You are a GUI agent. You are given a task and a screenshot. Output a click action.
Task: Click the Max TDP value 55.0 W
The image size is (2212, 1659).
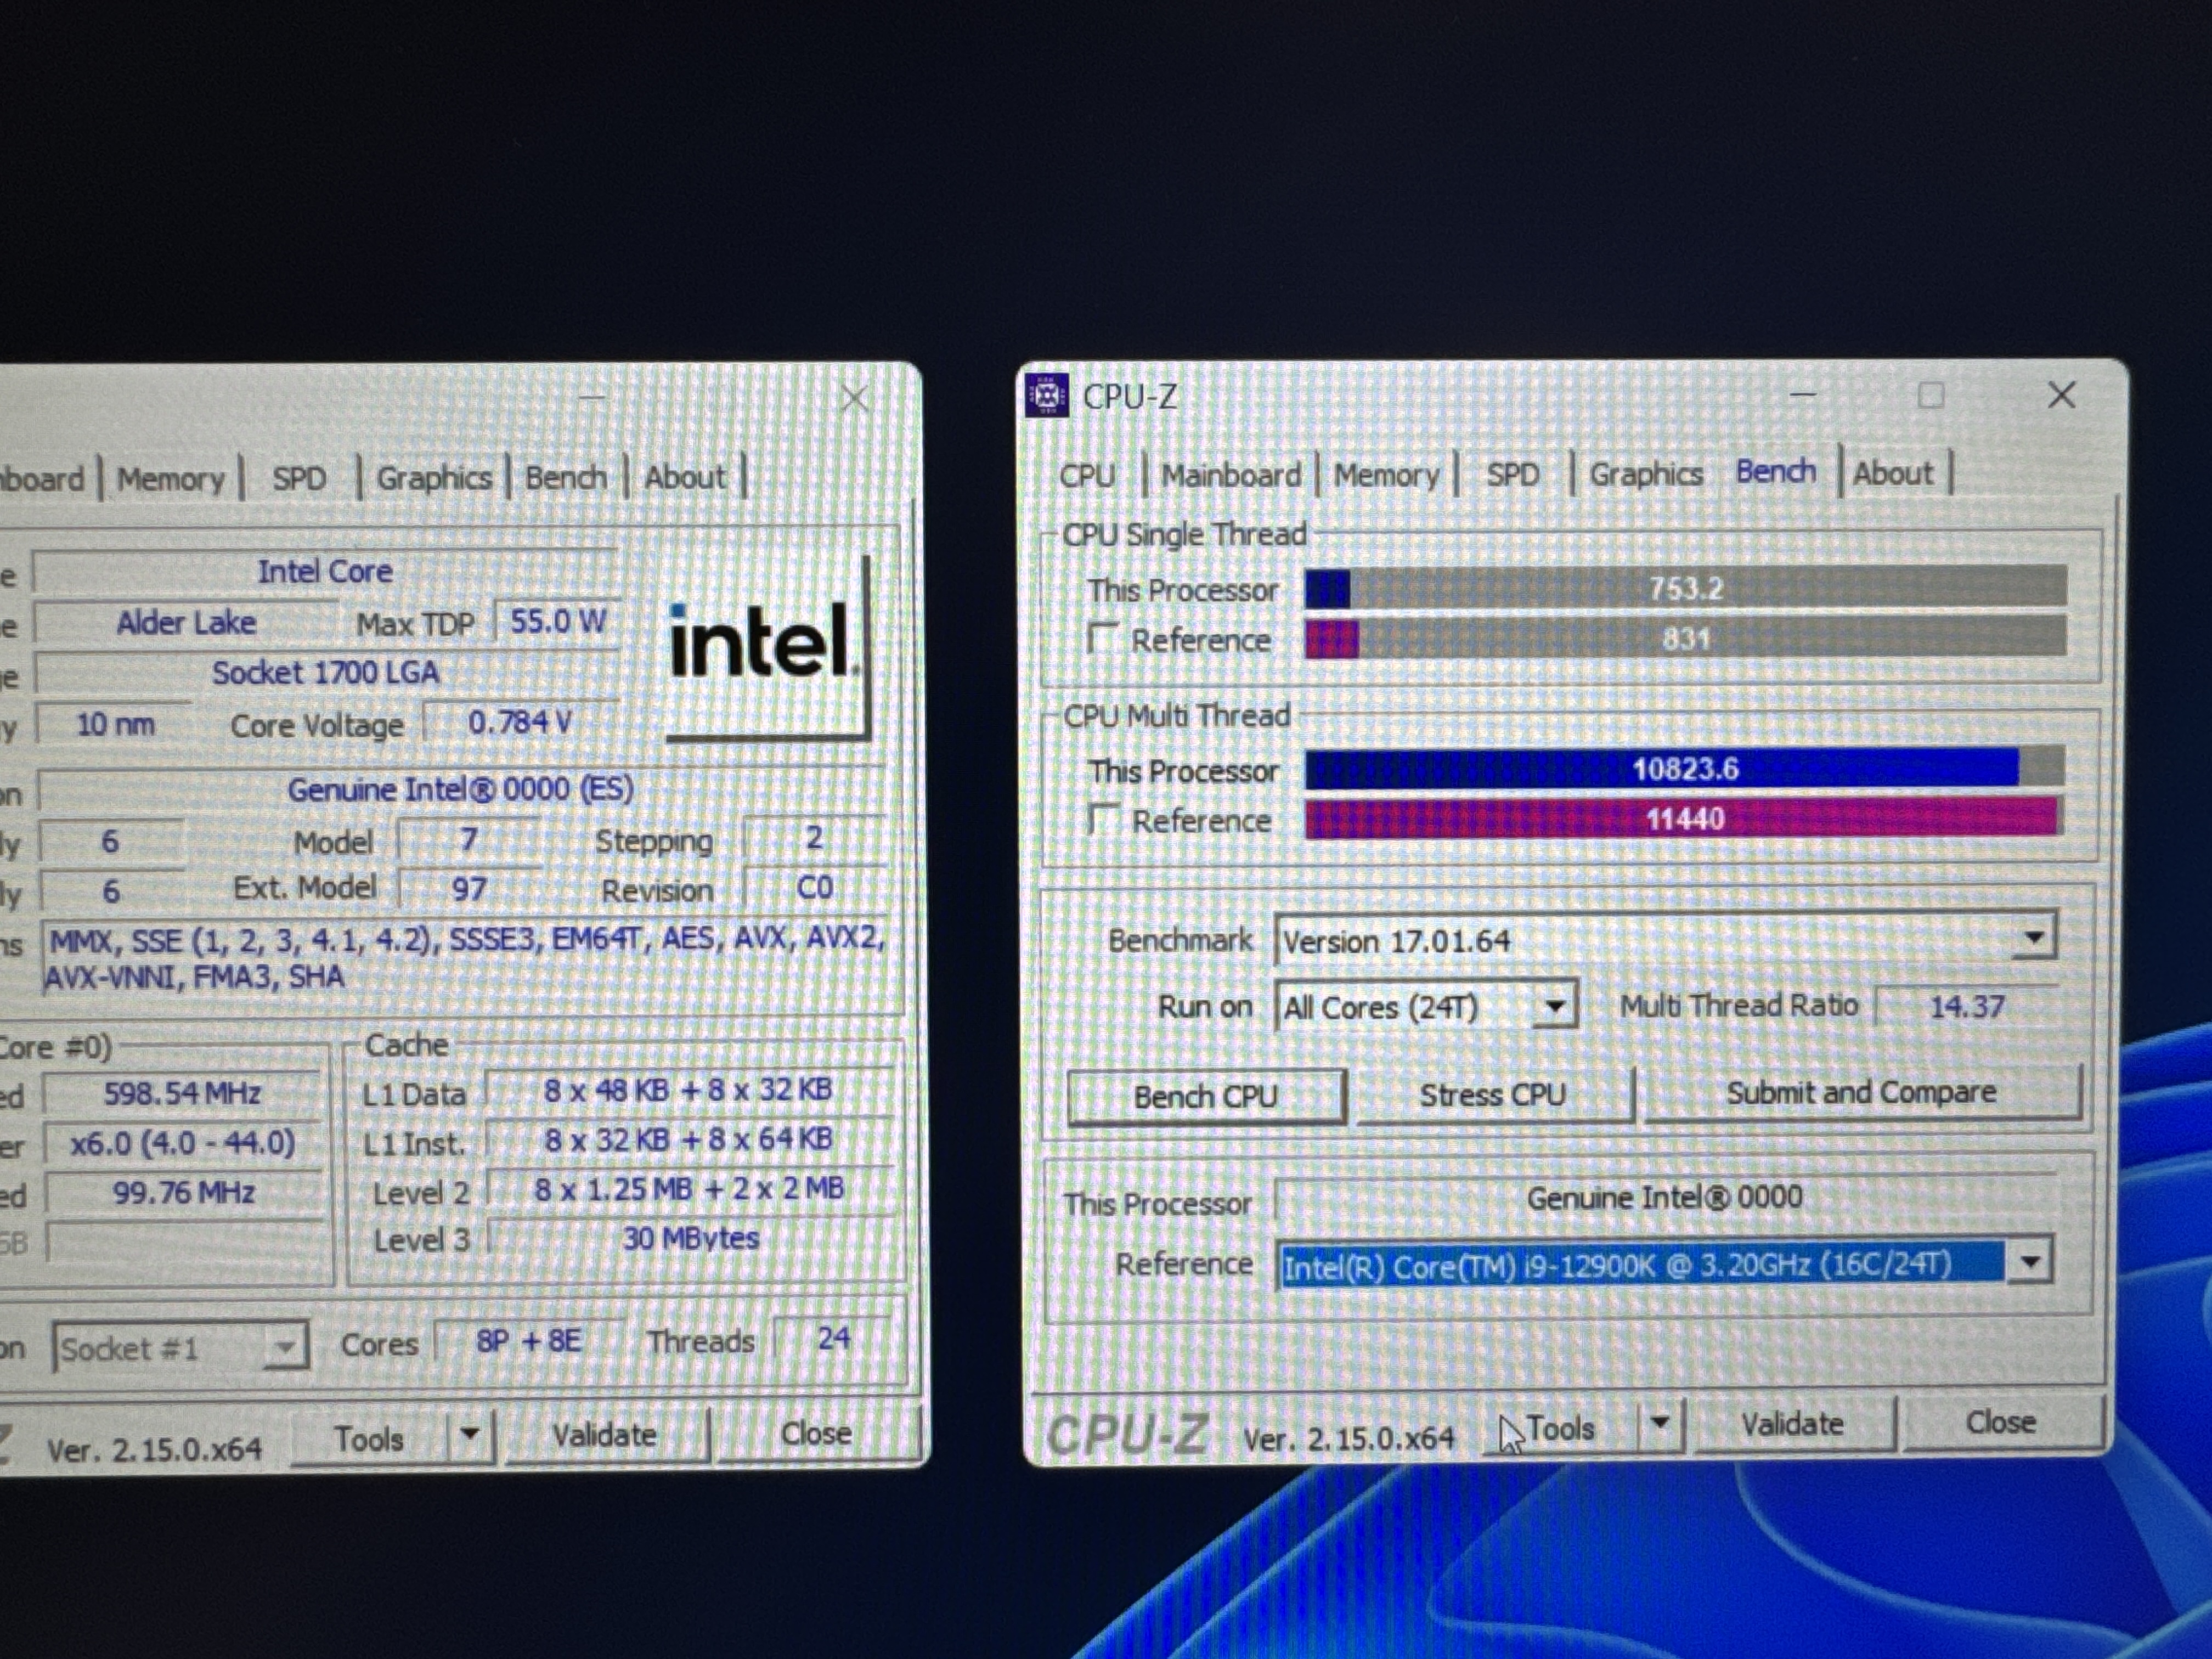click(558, 621)
